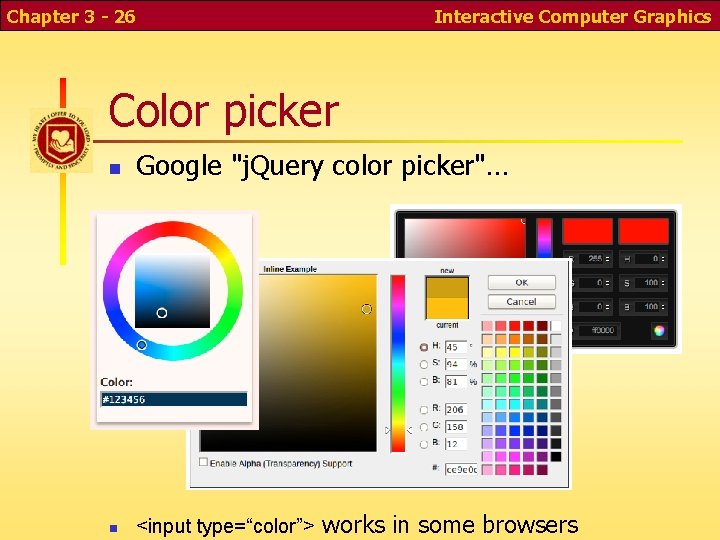Click the dark picker hex field showing ff0000

[600, 331]
